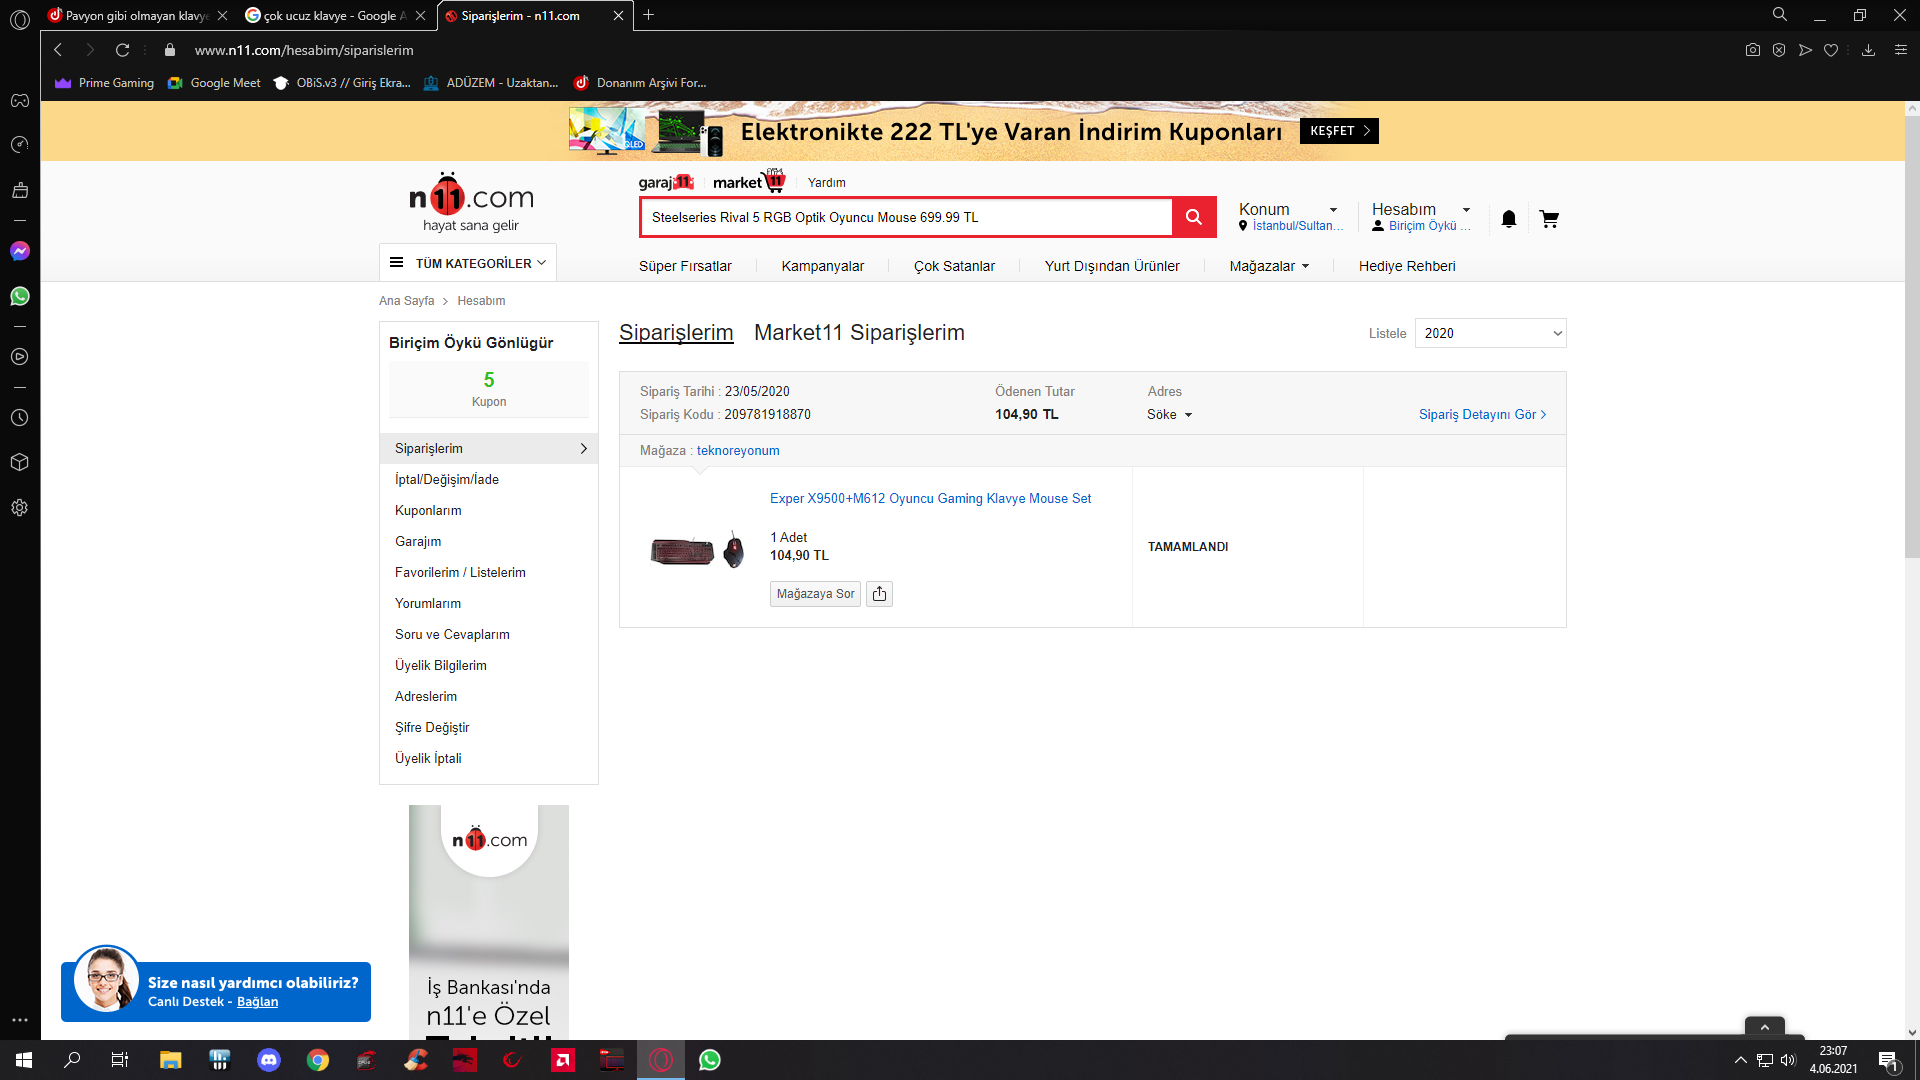Image resolution: width=1920 pixels, height=1080 pixels.
Task: Open Discord from the Windows taskbar
Action: click(x=268, y=1060)
